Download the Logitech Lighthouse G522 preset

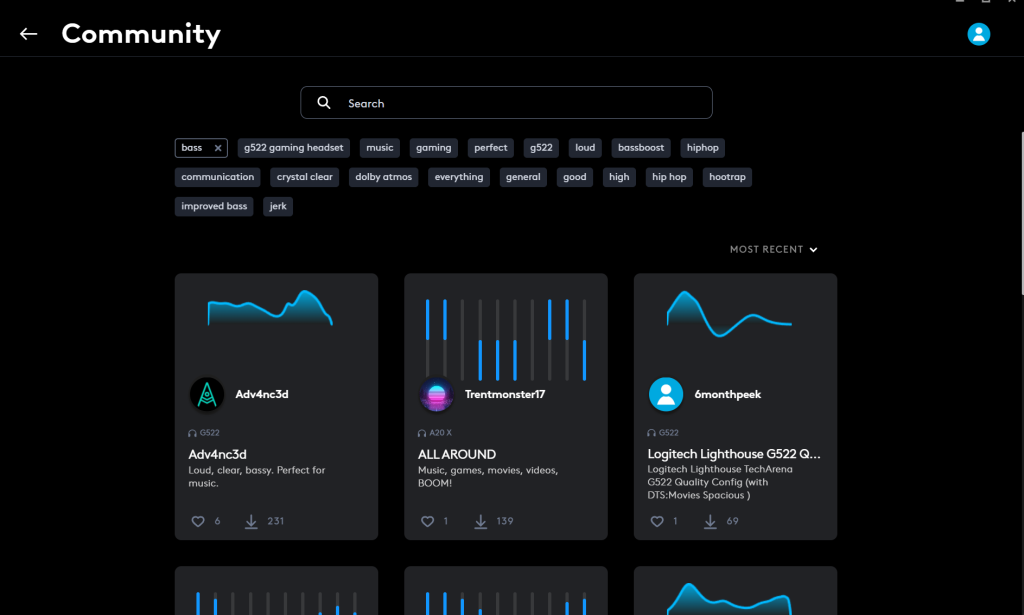pyautogui.click(x=710, y=522)
